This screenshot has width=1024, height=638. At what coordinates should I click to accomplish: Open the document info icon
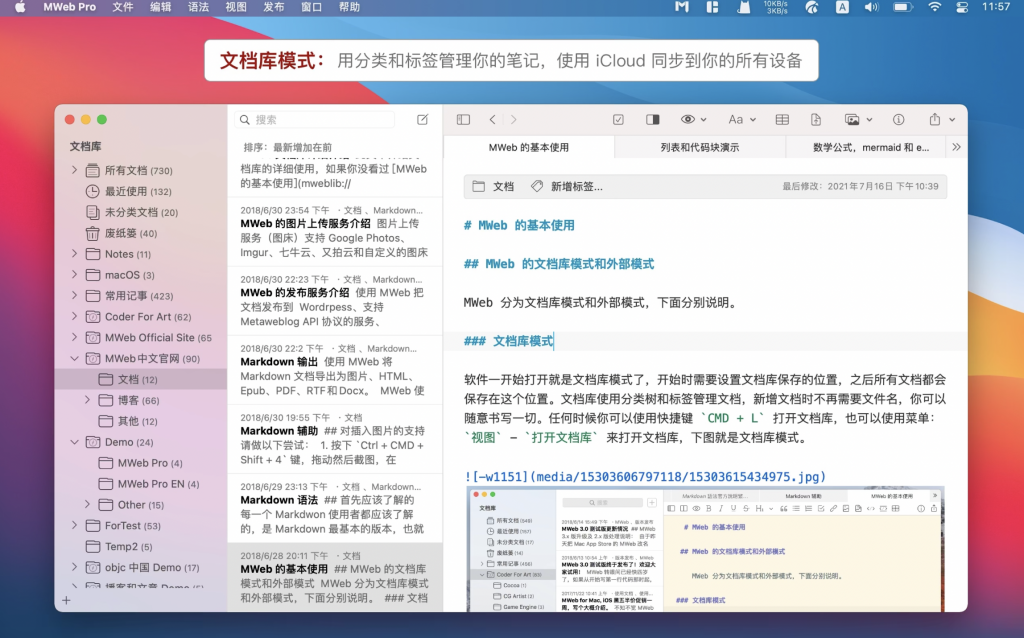tap(900, 119)
